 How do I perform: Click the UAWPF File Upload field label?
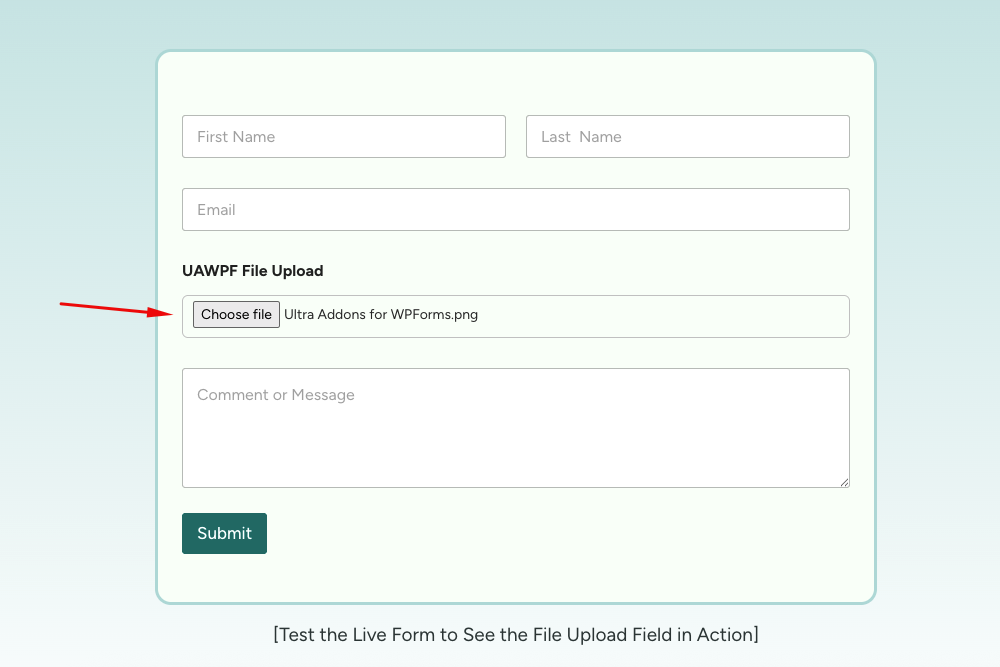(x=252, y=270)
